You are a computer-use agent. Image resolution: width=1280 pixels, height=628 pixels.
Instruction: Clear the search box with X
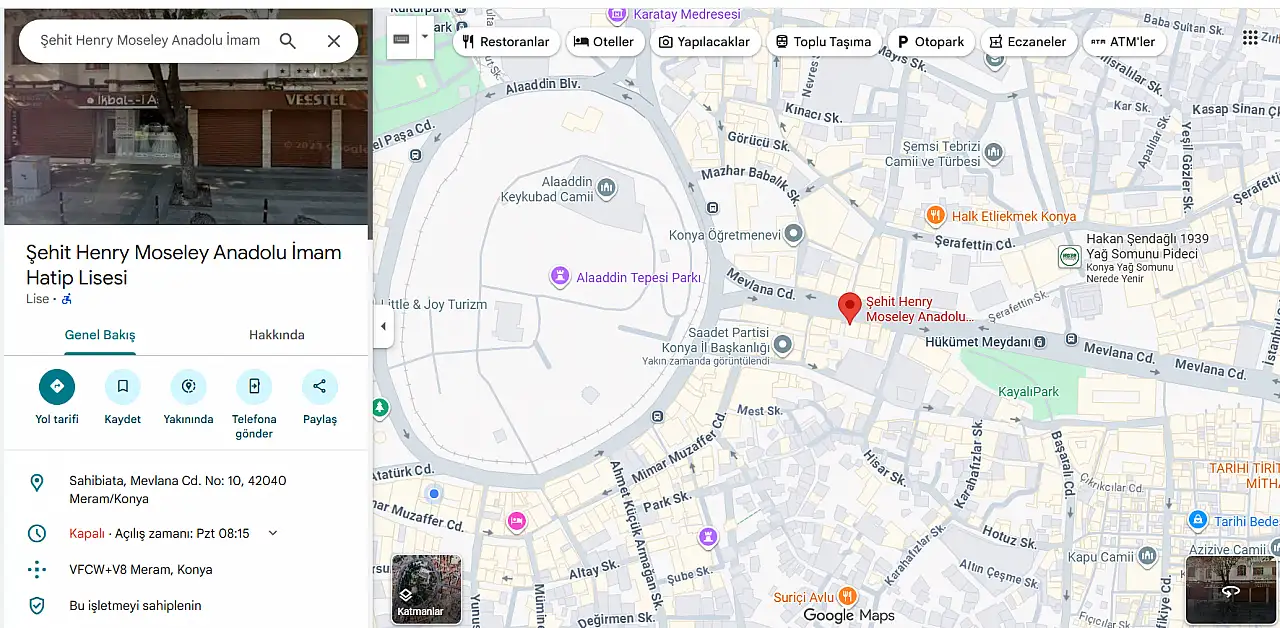[x=334, y=41]
